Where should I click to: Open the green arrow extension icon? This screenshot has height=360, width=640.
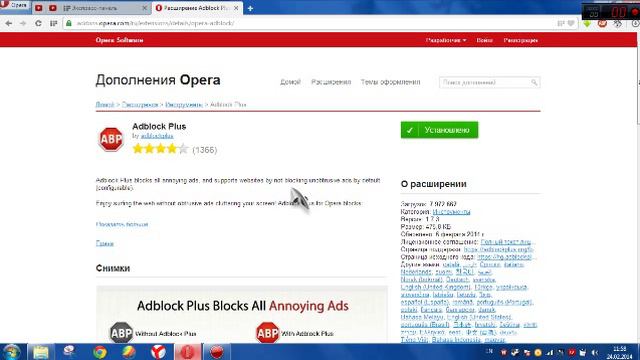tap(587, 24)
